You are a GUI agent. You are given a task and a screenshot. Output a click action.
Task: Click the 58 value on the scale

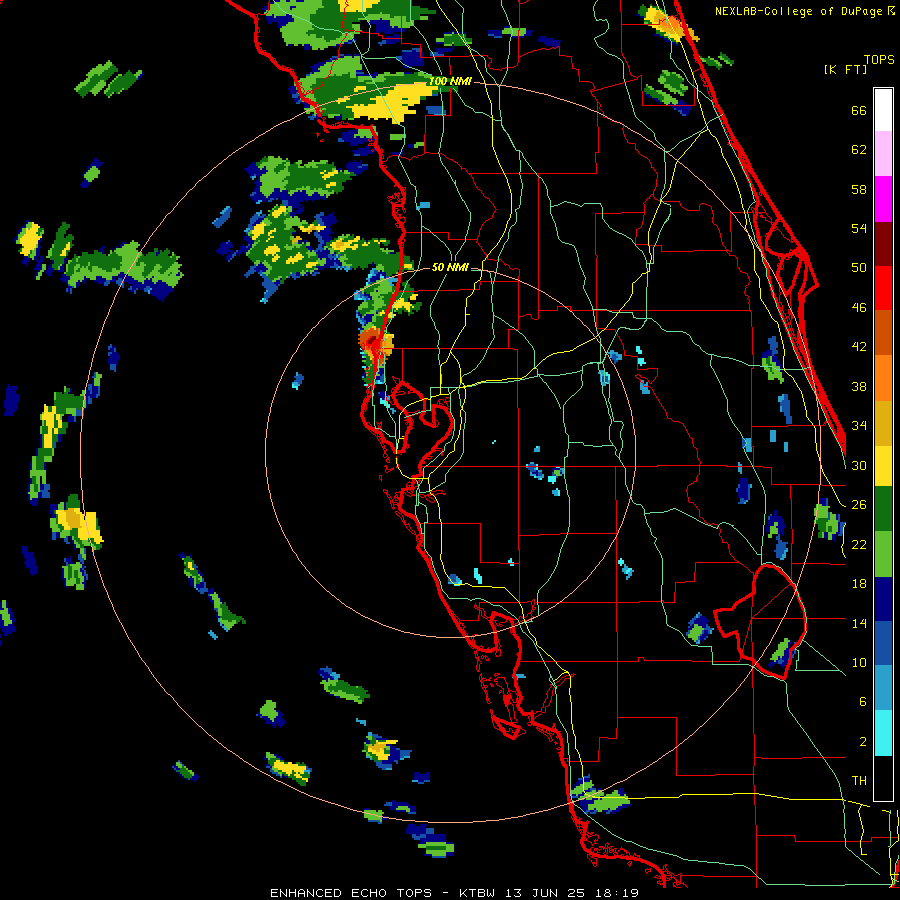(x=859, y=189)
